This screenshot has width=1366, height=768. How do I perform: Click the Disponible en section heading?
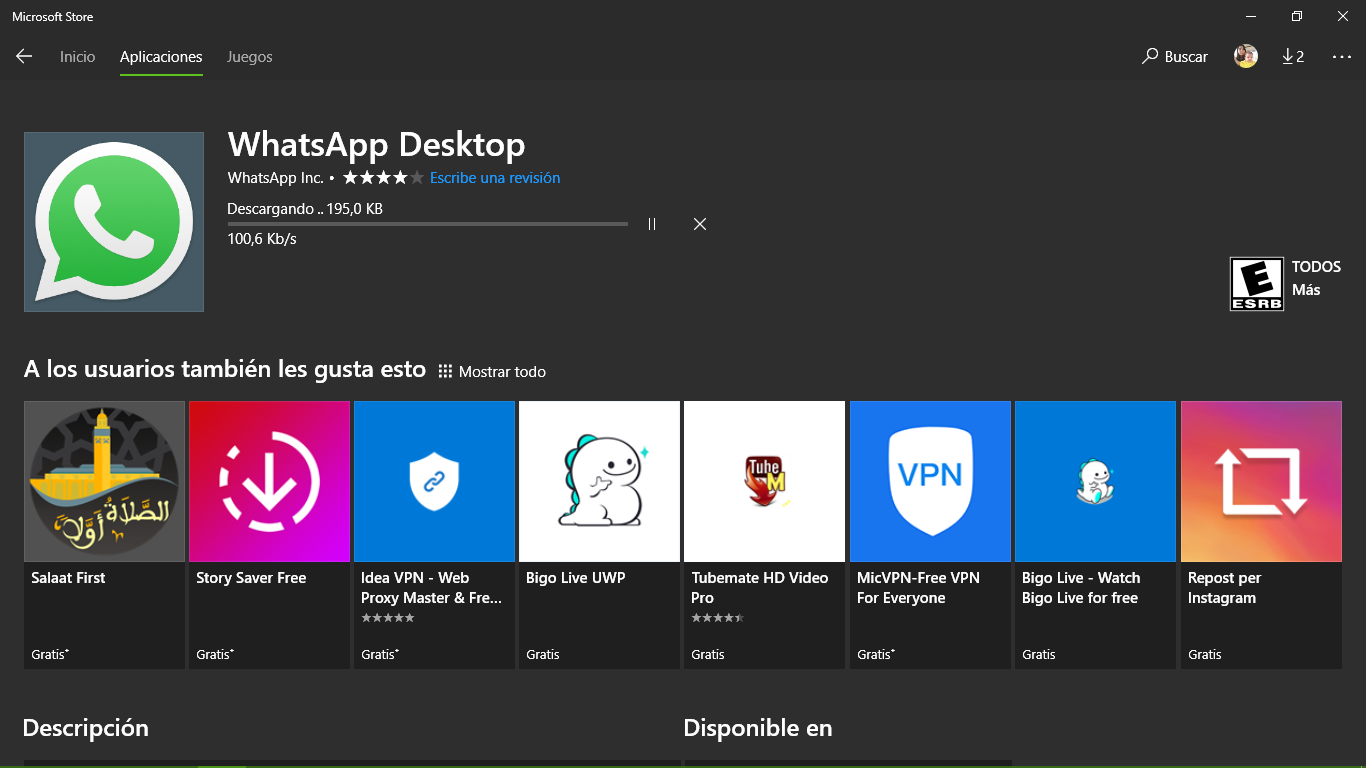tap(758, 728)
